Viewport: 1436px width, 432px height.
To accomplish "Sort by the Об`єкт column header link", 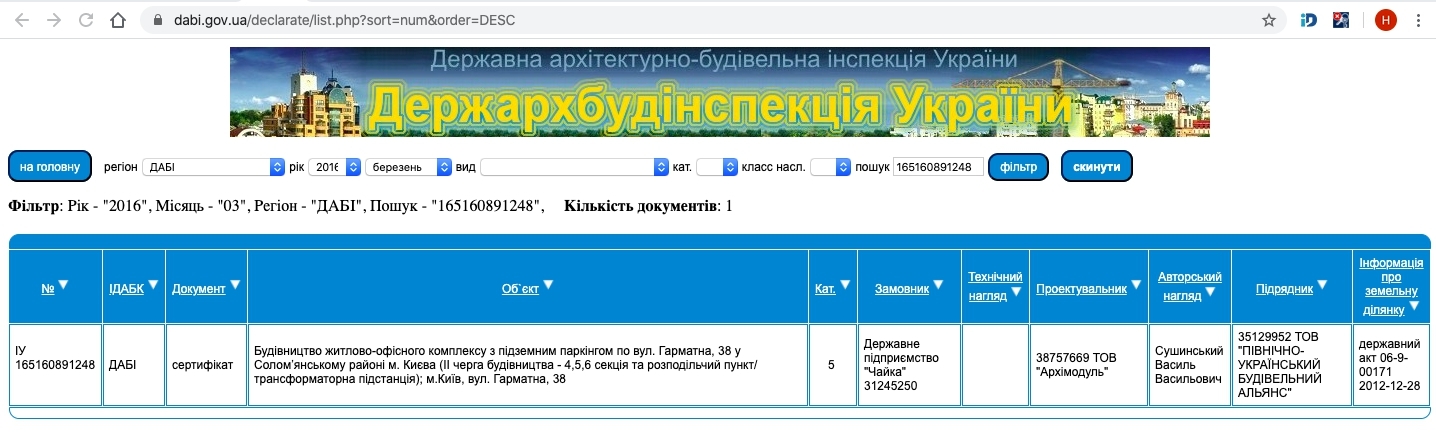I will (520, 288).
